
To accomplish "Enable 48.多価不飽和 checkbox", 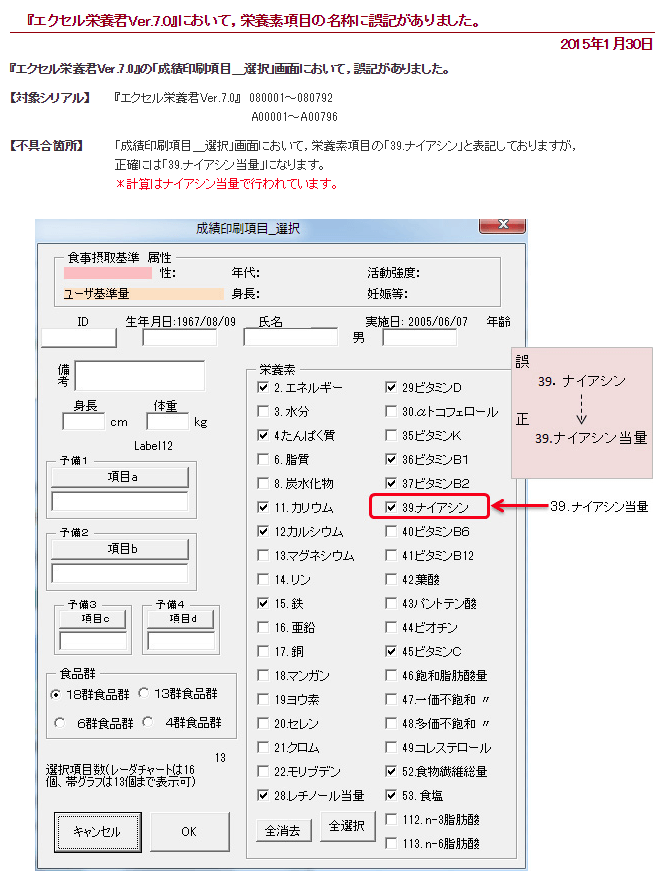I will coord(391,724).
